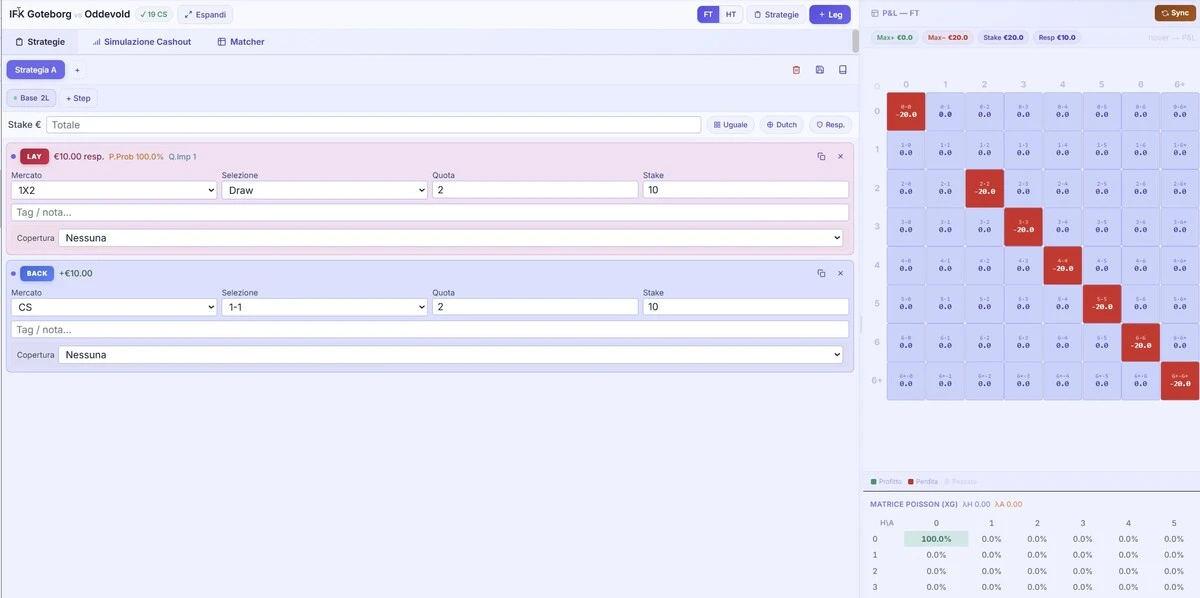1200x598 pixels.
Task: Open Selezione dropdown showing 1-1
Action: [324, 307]
